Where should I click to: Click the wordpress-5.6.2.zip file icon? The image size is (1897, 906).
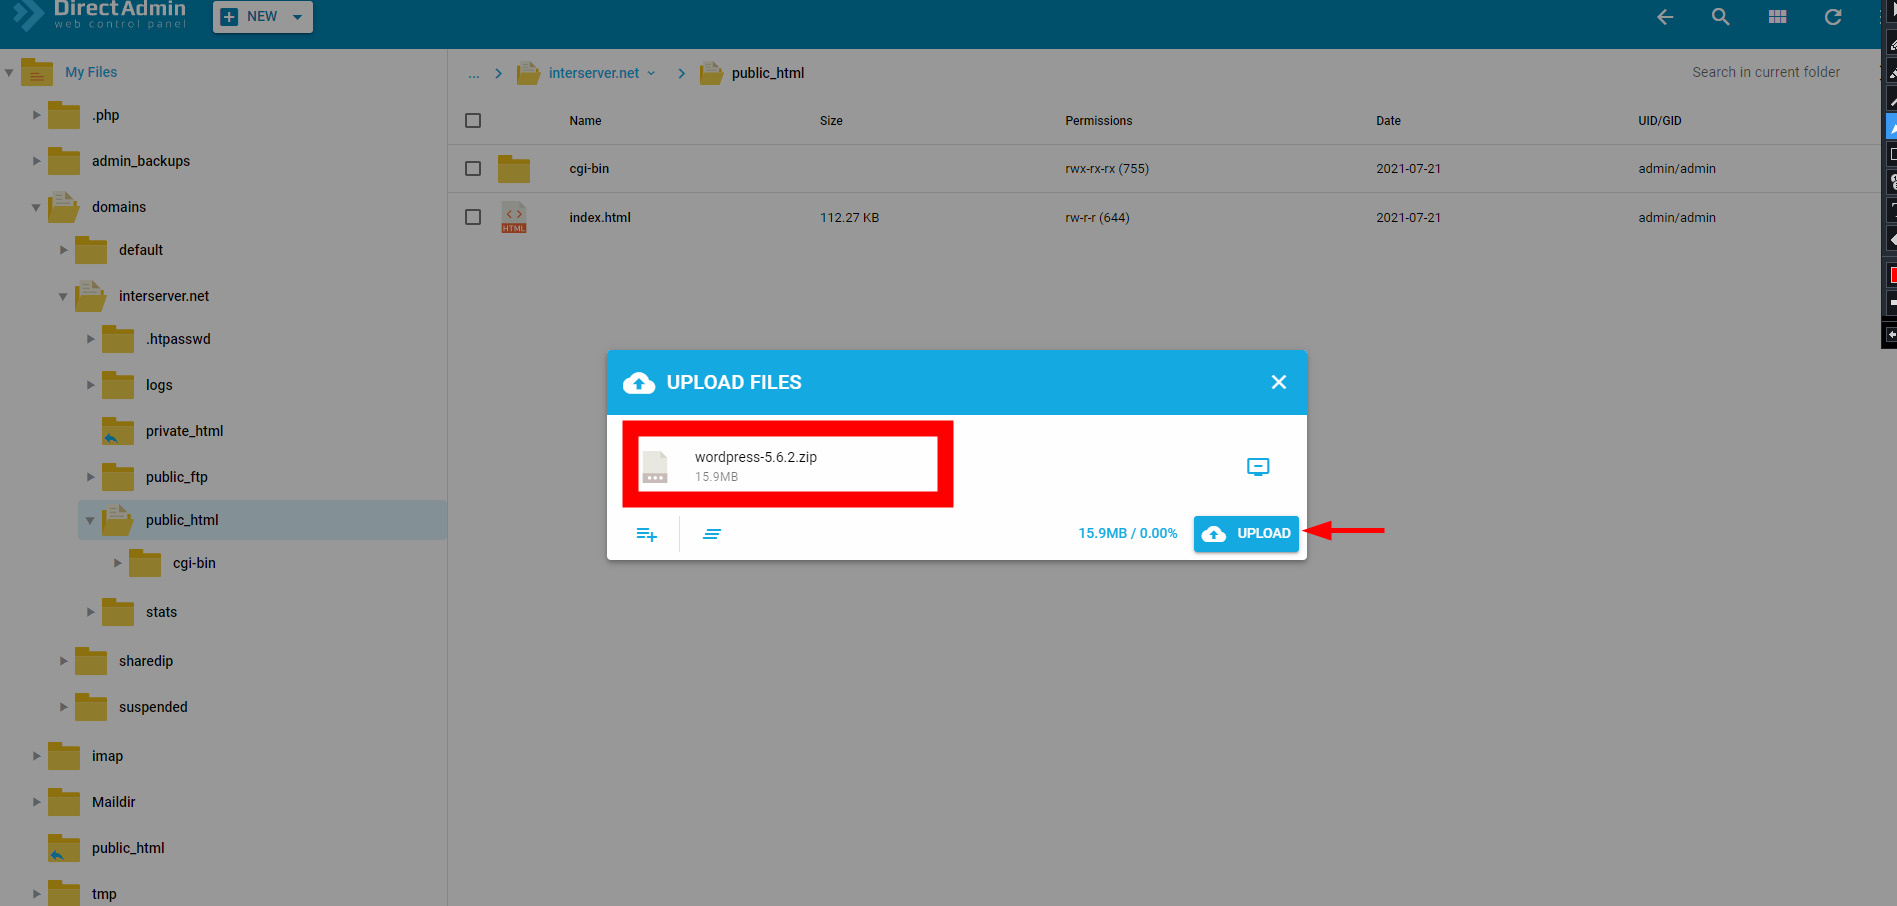[x=655, y=467]
